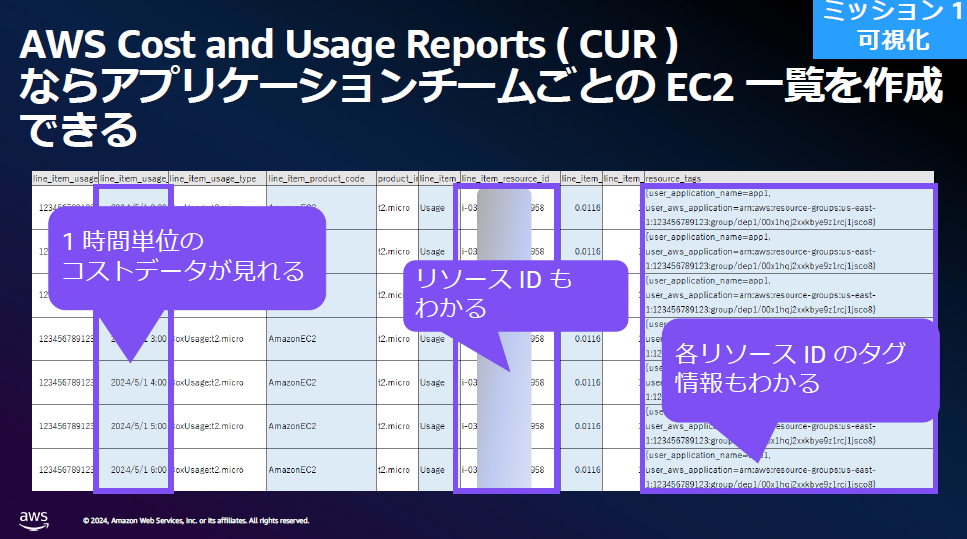The image size is (967, 539).
Task: Click the '2024/5/1 6:00' time cell
Action: pyautogui.click(x=138, y=470)
